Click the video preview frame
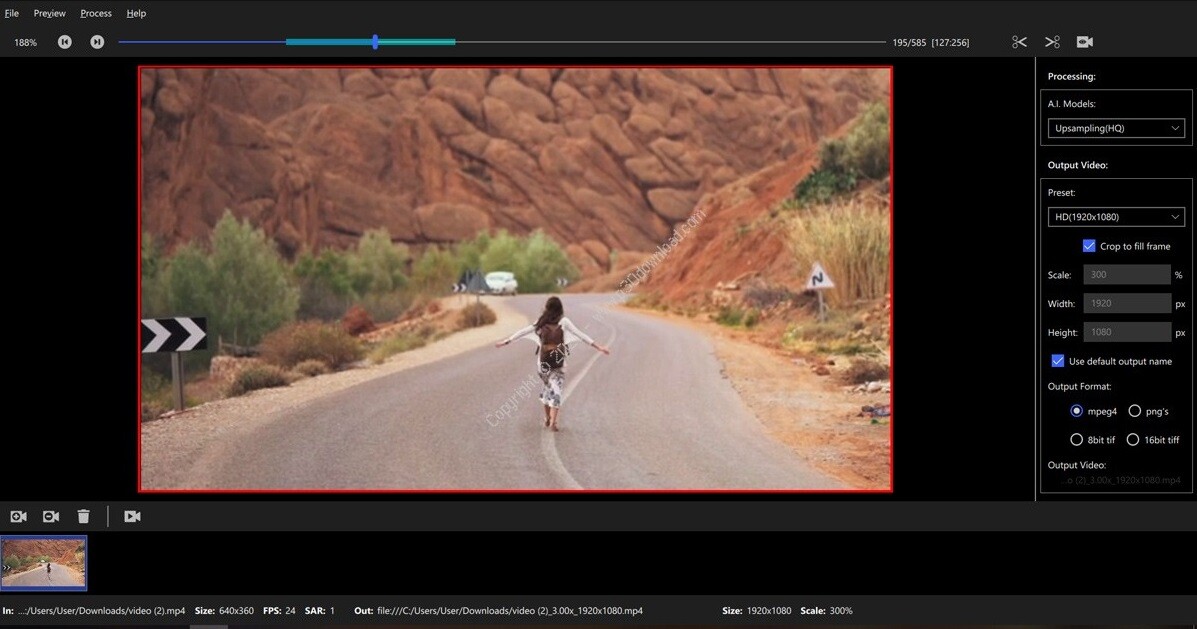 [515, 279]
